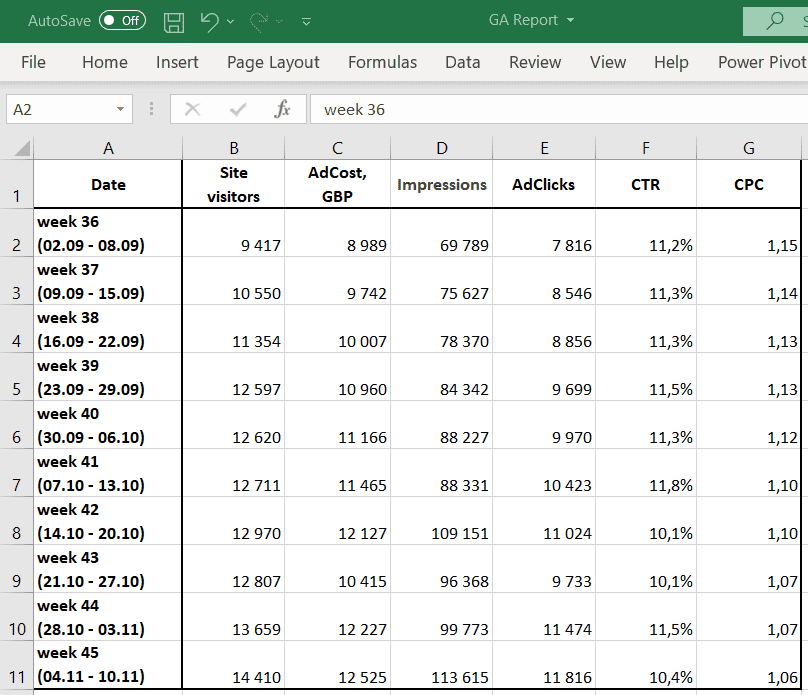Click the Site visitors header cell

233,184
